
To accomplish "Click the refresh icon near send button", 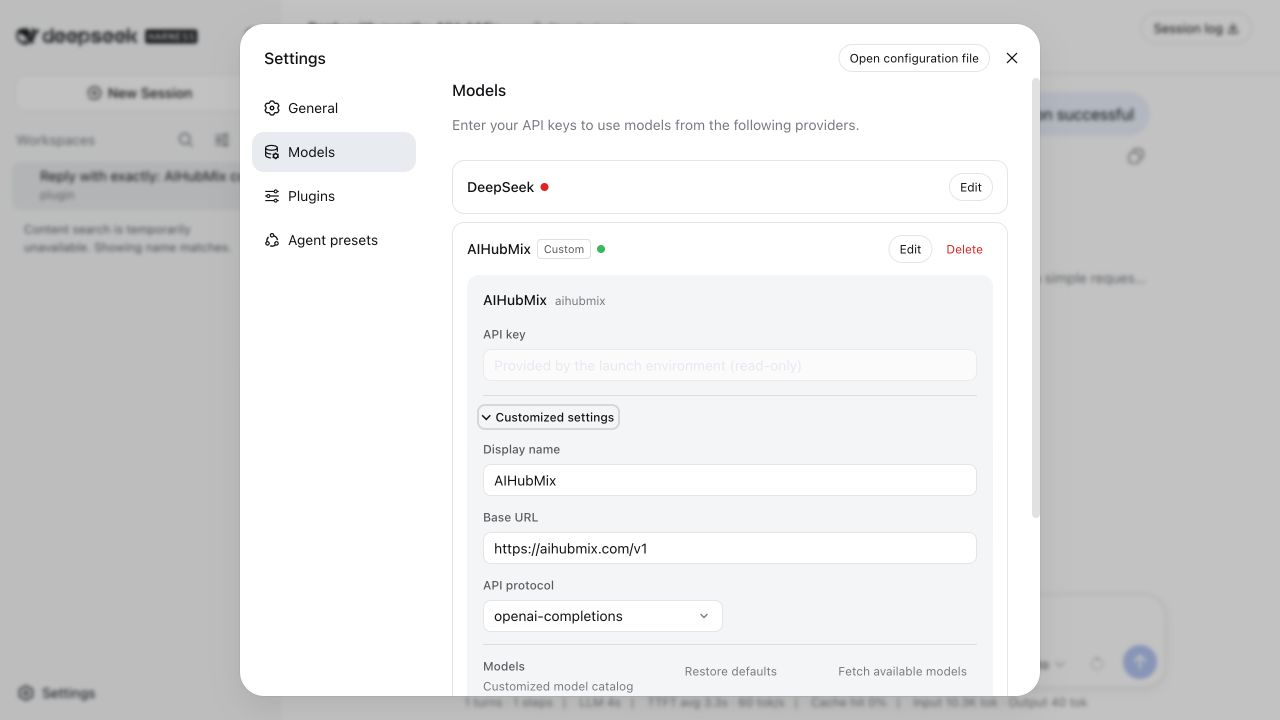I will [x=1097, y=663].
